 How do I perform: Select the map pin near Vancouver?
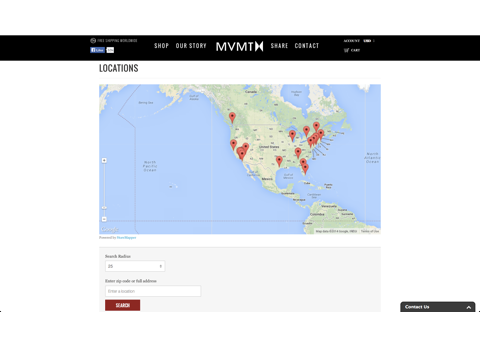232,117
